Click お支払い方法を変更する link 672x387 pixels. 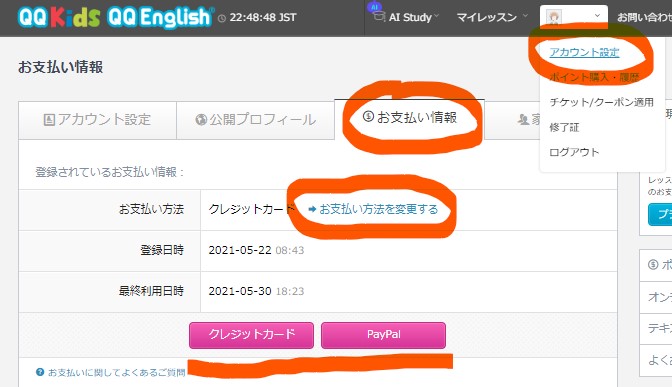tap(378, 209)
